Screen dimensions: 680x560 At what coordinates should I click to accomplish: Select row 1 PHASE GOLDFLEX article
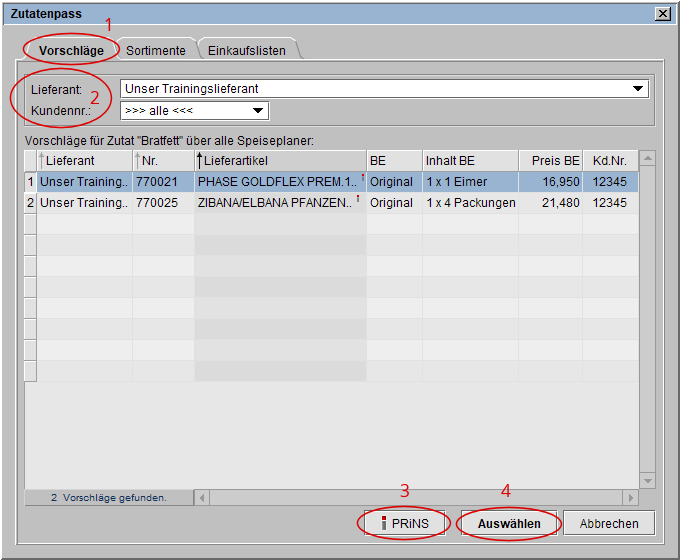(x=275, y=182)
